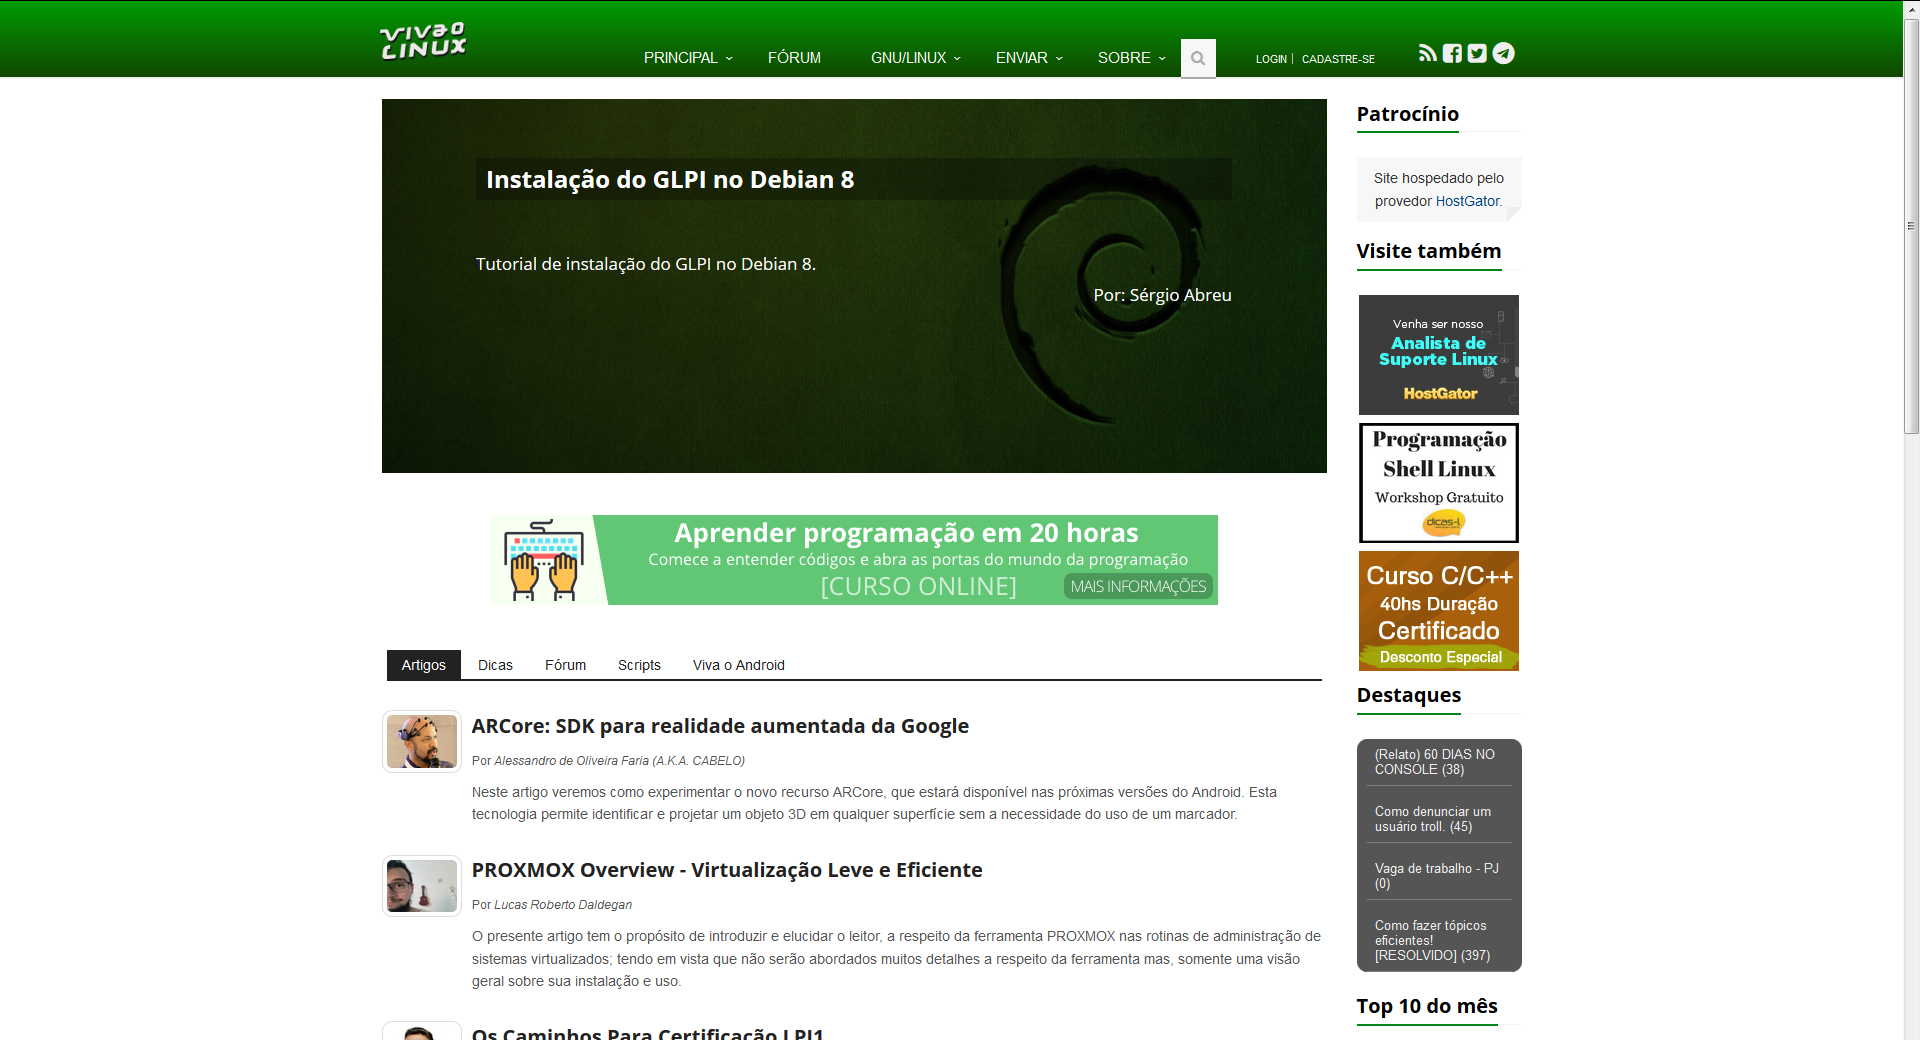Select the Scripts tab
The width and height of the screenshot is (1920, 1040).
(639, 665)
